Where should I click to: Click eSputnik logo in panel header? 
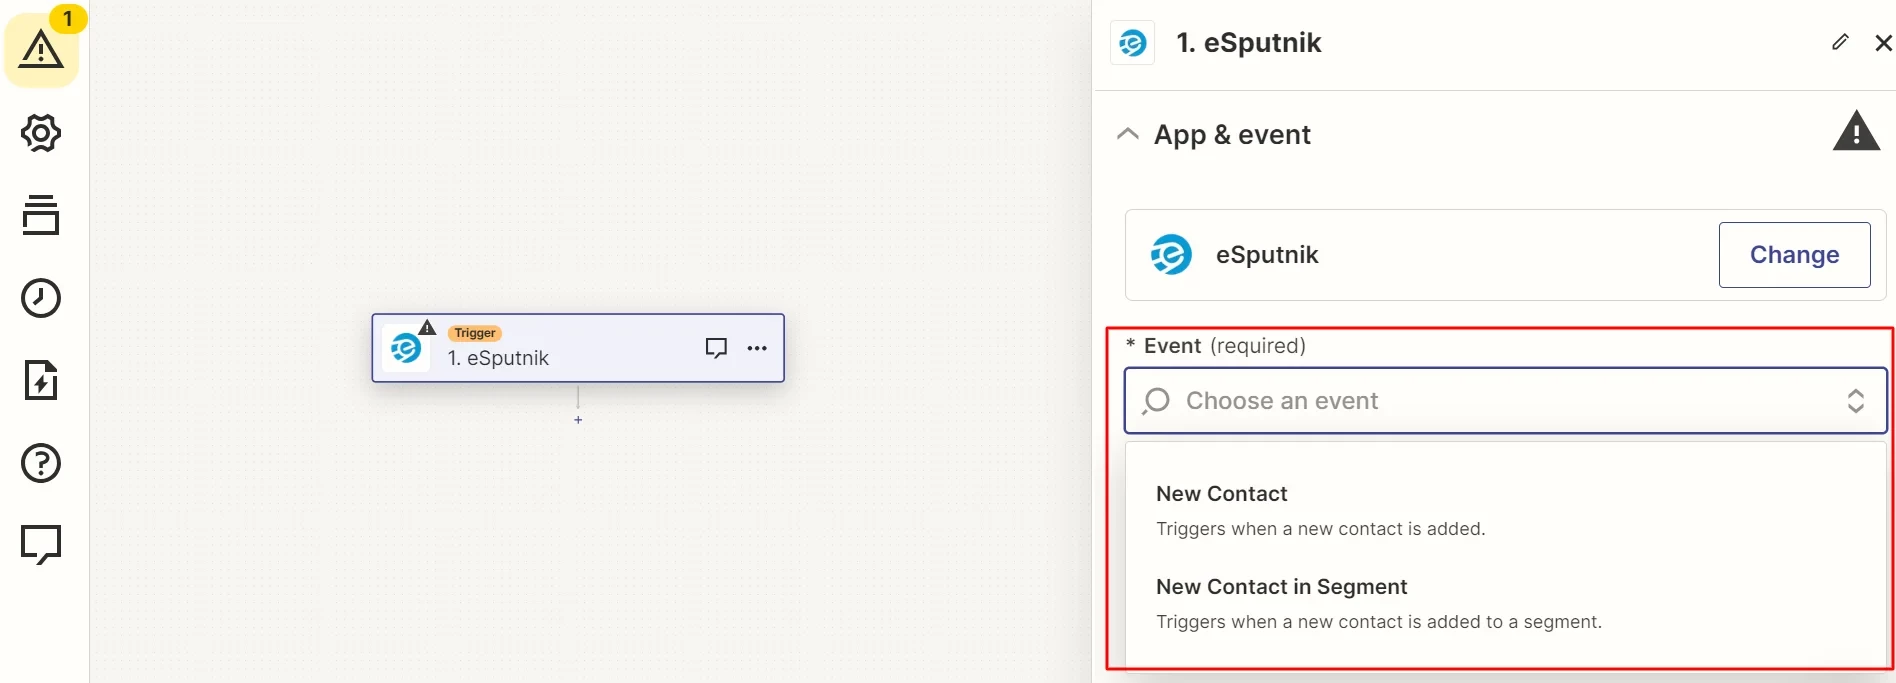pos(1132,43)
